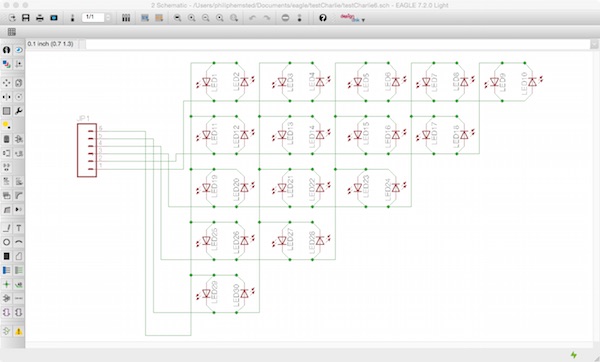Save the schematic with Save icon

26,18
